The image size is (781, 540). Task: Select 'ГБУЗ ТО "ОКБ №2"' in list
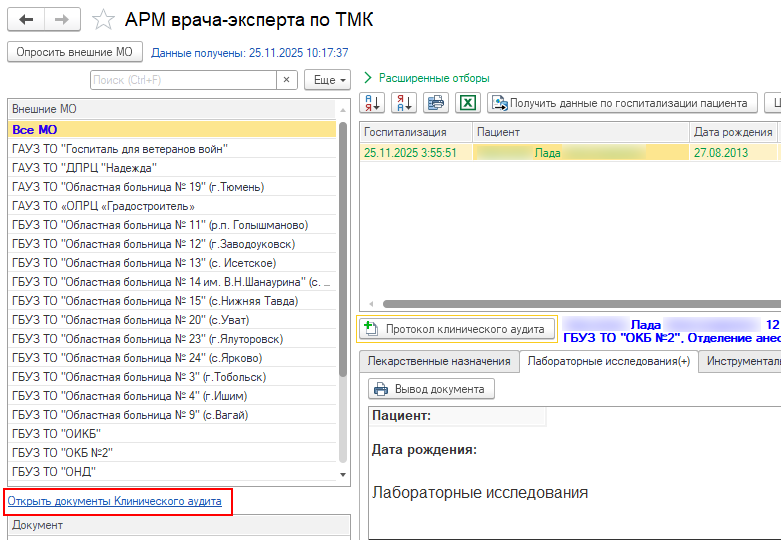point(62,452)
